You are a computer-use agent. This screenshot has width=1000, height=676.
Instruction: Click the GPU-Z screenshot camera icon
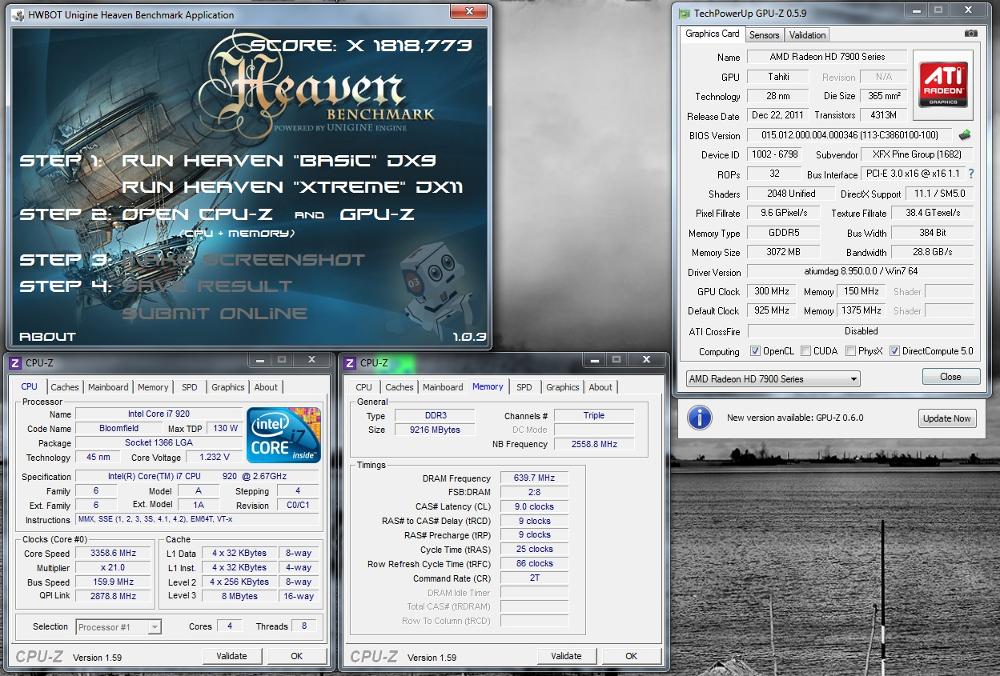coord(971,34)
